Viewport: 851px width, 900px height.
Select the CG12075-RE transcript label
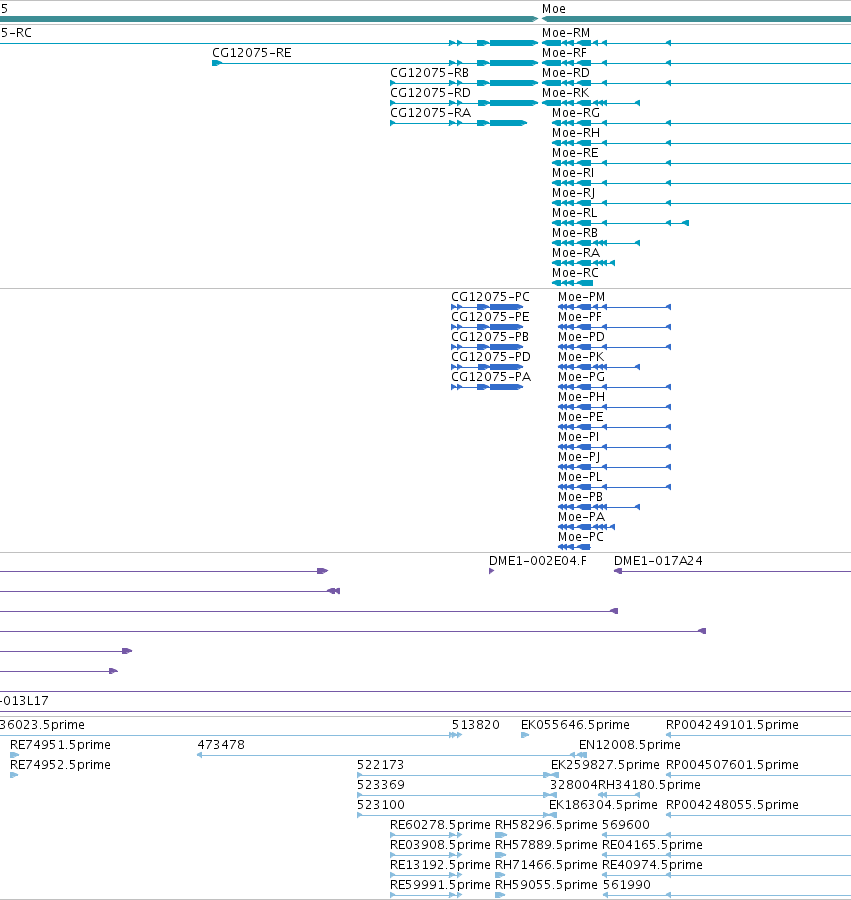click(252, 53)
